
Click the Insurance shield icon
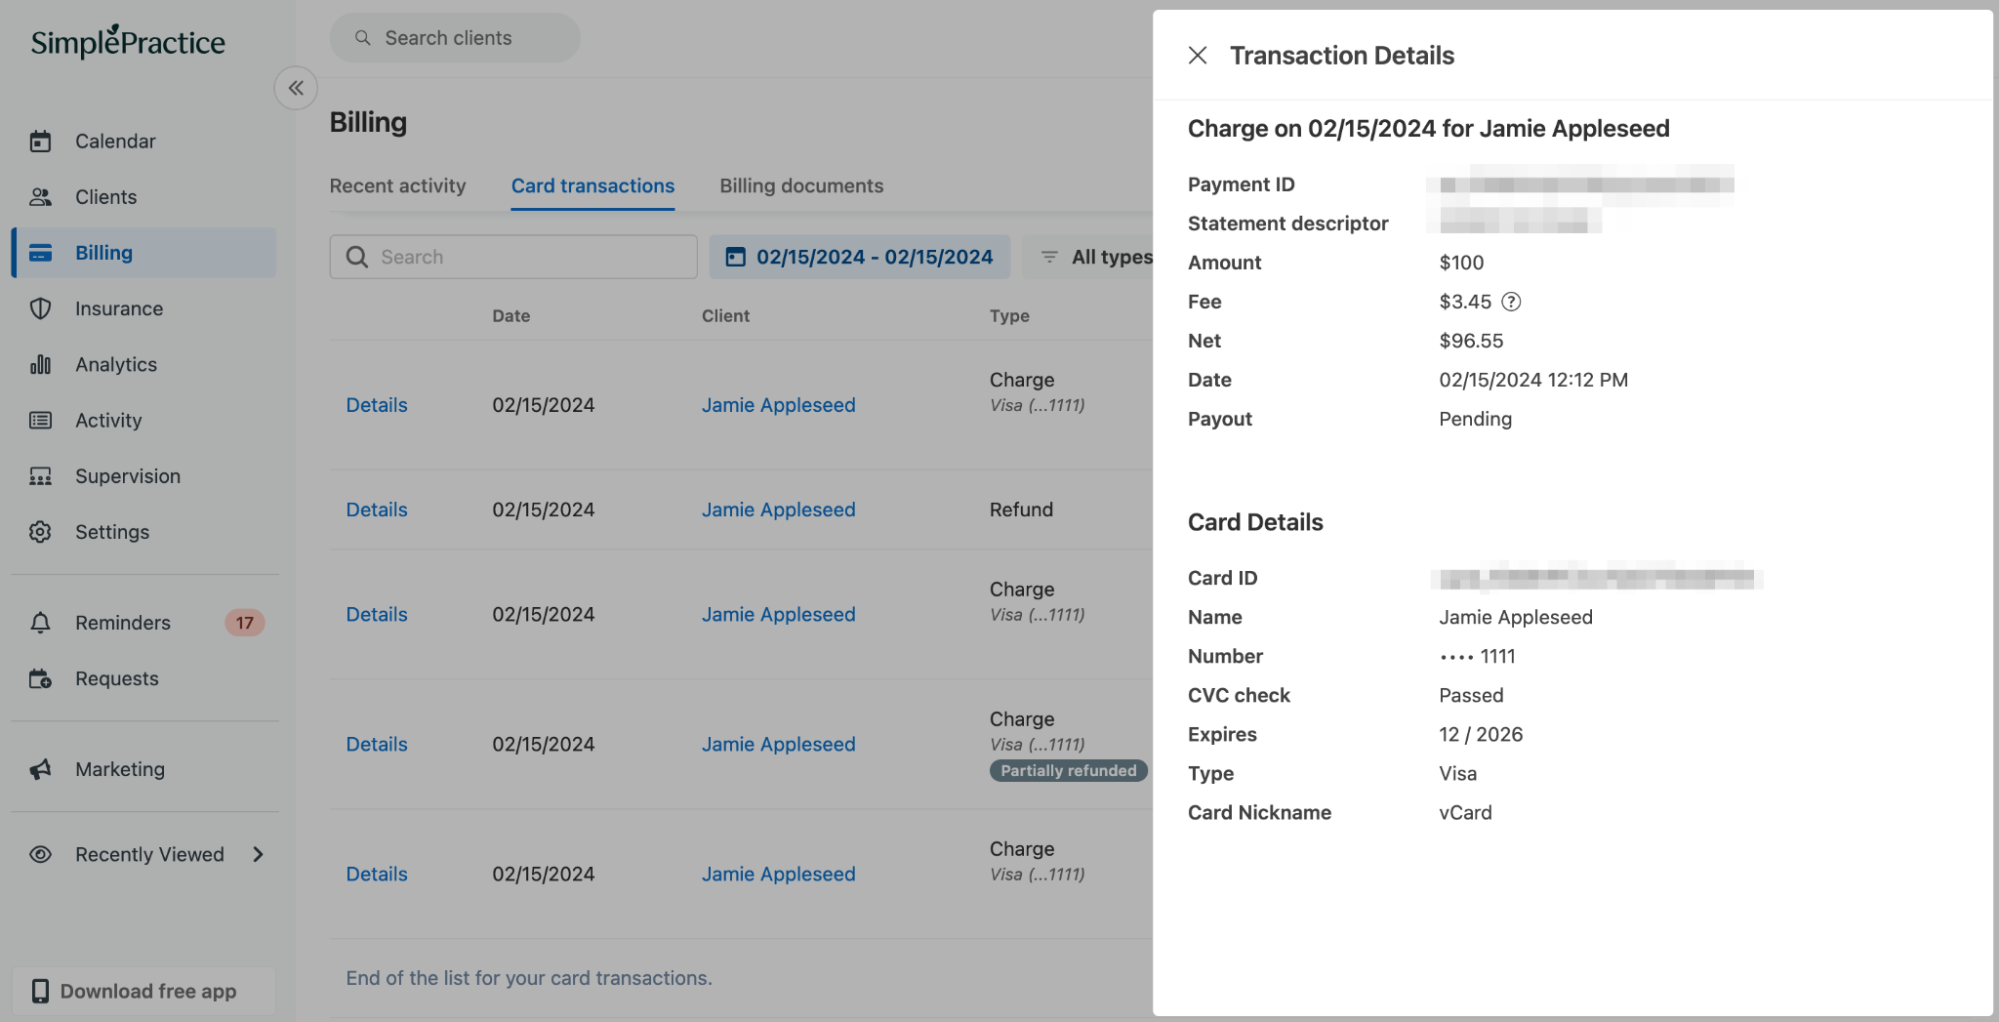(x=40, y=309)
